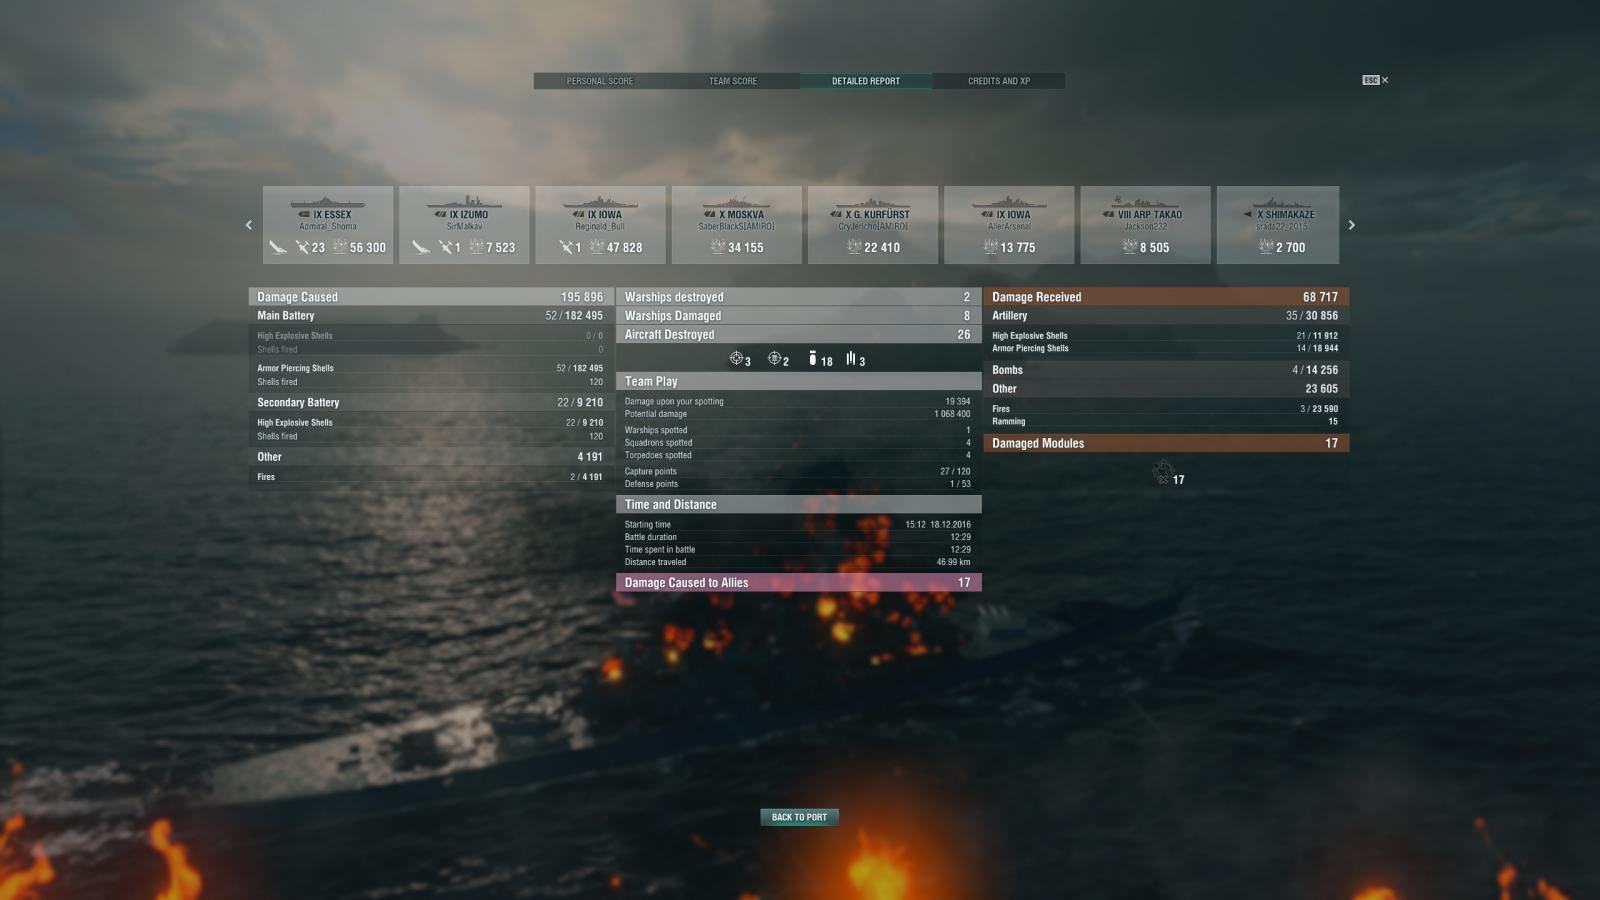The width and height of the screenshot is (1600, 900).
Task: Select the Credits and XP tab
Action: coord(998,81)
